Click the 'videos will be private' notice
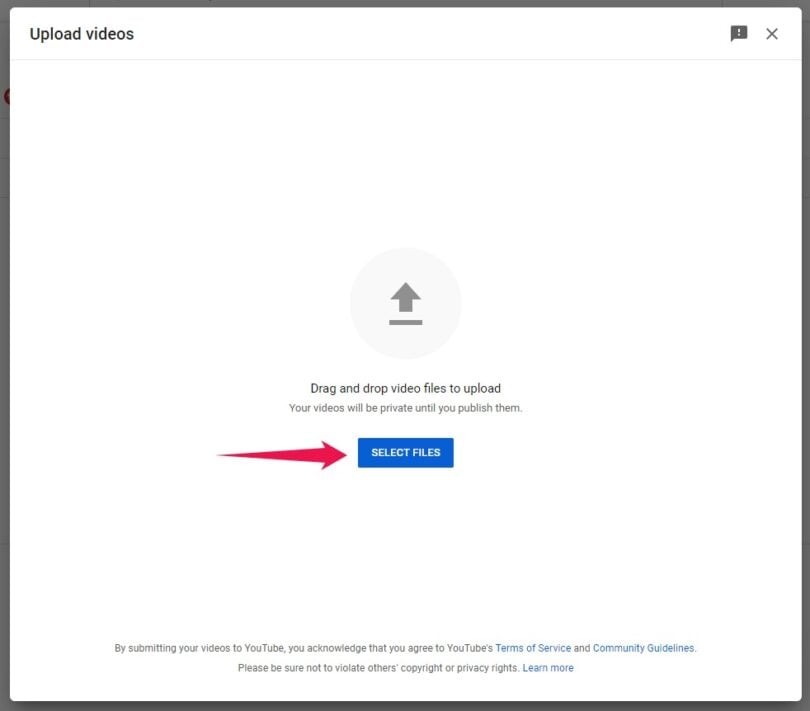810x711 pixels. pyautogui.click(x=405, y=408)
